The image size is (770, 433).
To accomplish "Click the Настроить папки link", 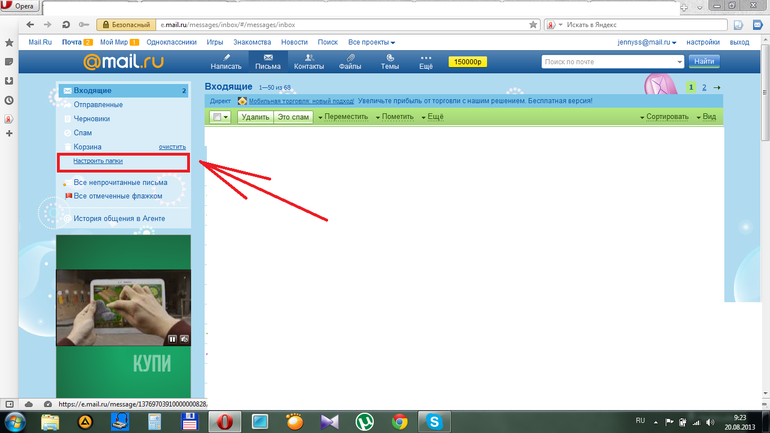I will click(x=98, y=161).
